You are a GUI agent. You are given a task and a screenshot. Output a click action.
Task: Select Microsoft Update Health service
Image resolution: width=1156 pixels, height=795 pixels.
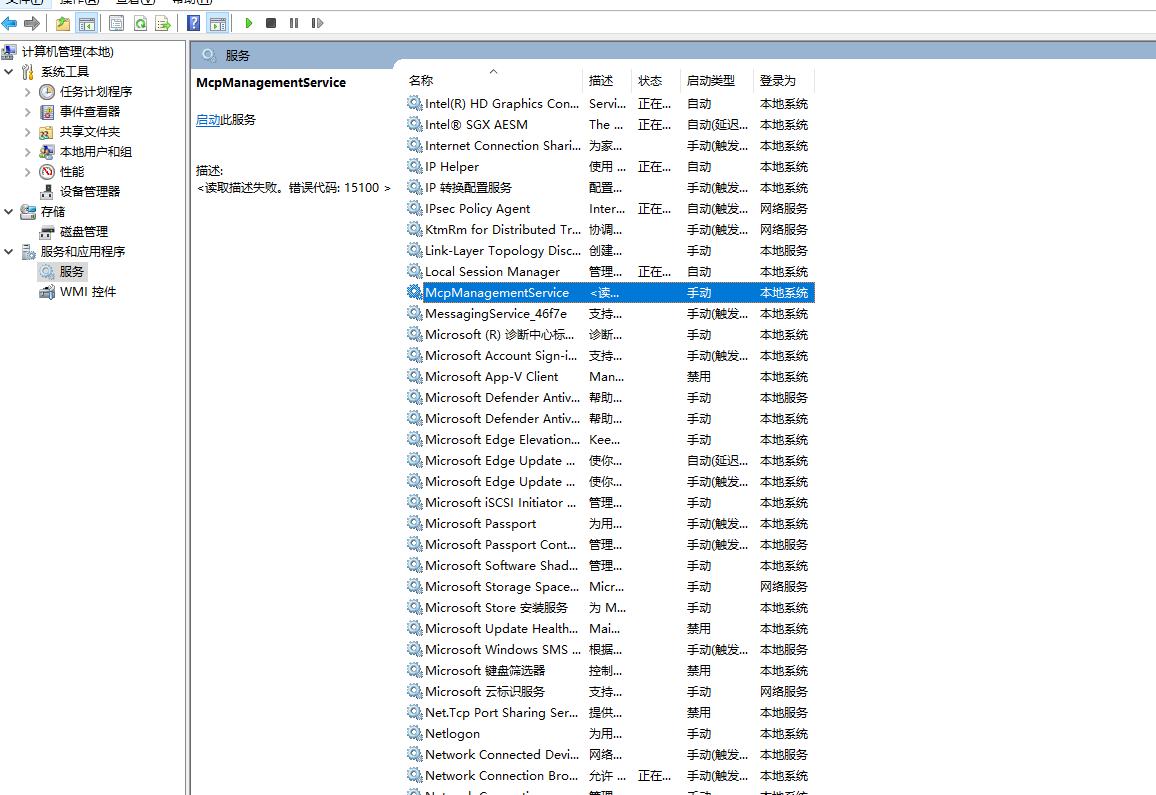[610, 629]
